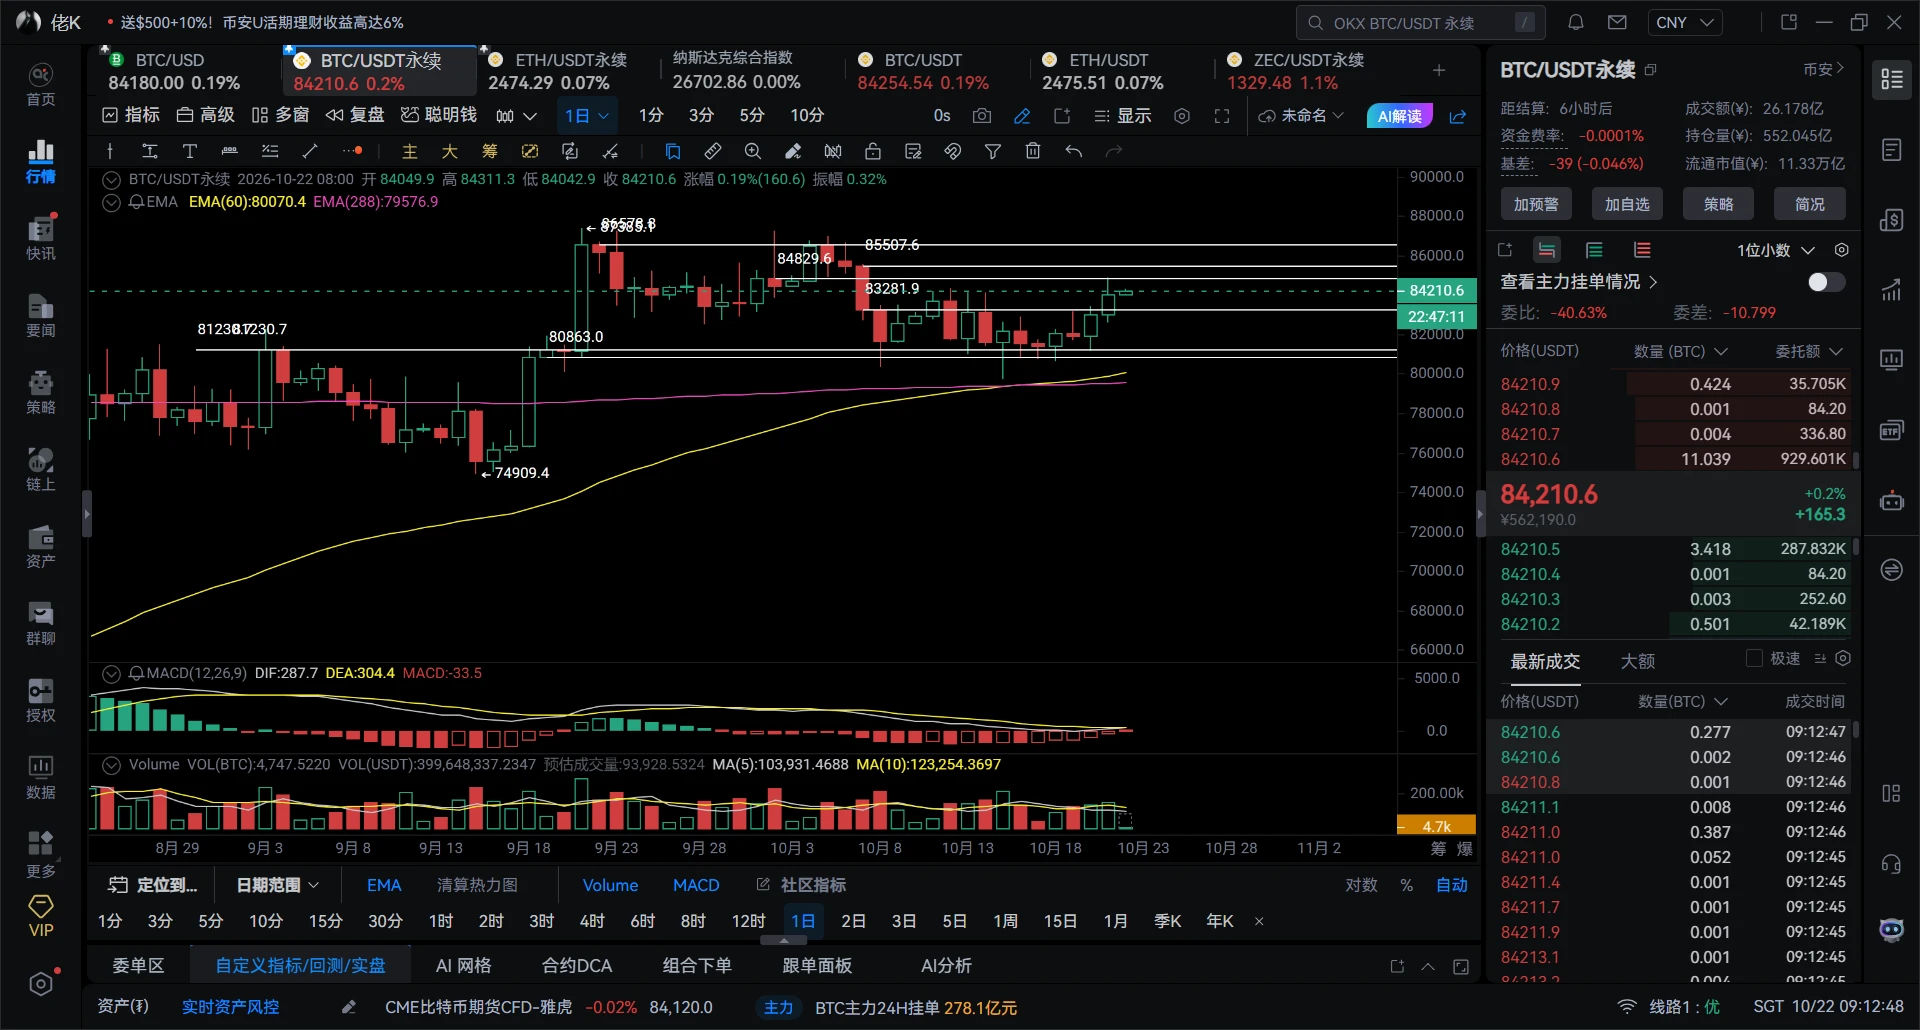This screenshot has width=1920, height=1030.
Task: Expand the 委托额 column dropdown
Action: pos(1808,351)
